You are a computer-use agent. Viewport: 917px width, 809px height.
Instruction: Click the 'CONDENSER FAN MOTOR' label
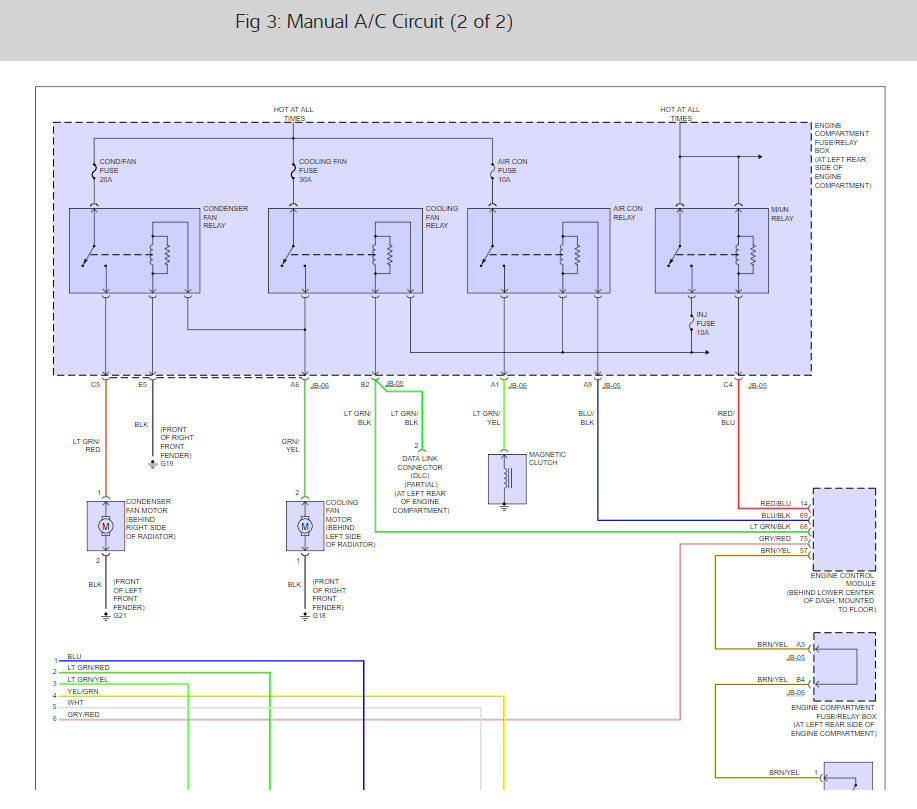pyautogui.click(x=148, y=506)
